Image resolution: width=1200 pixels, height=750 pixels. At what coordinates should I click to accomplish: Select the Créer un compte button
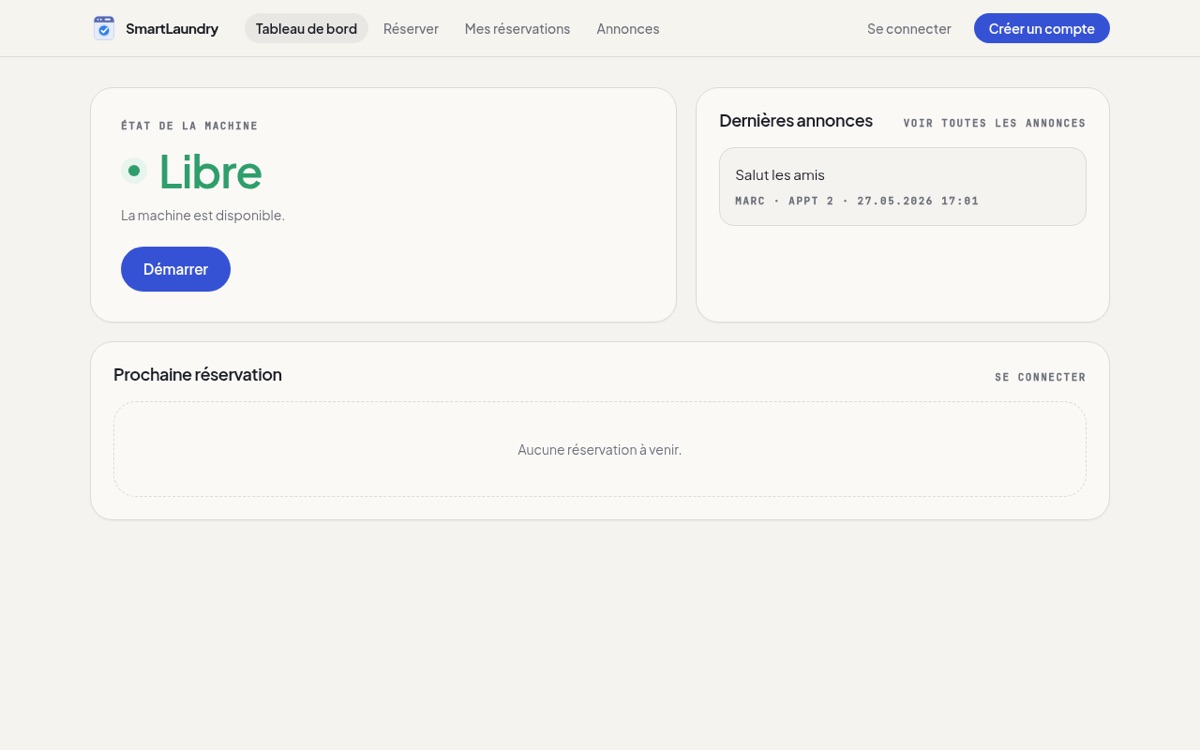pyautogui.click(x=1042, y=28)
